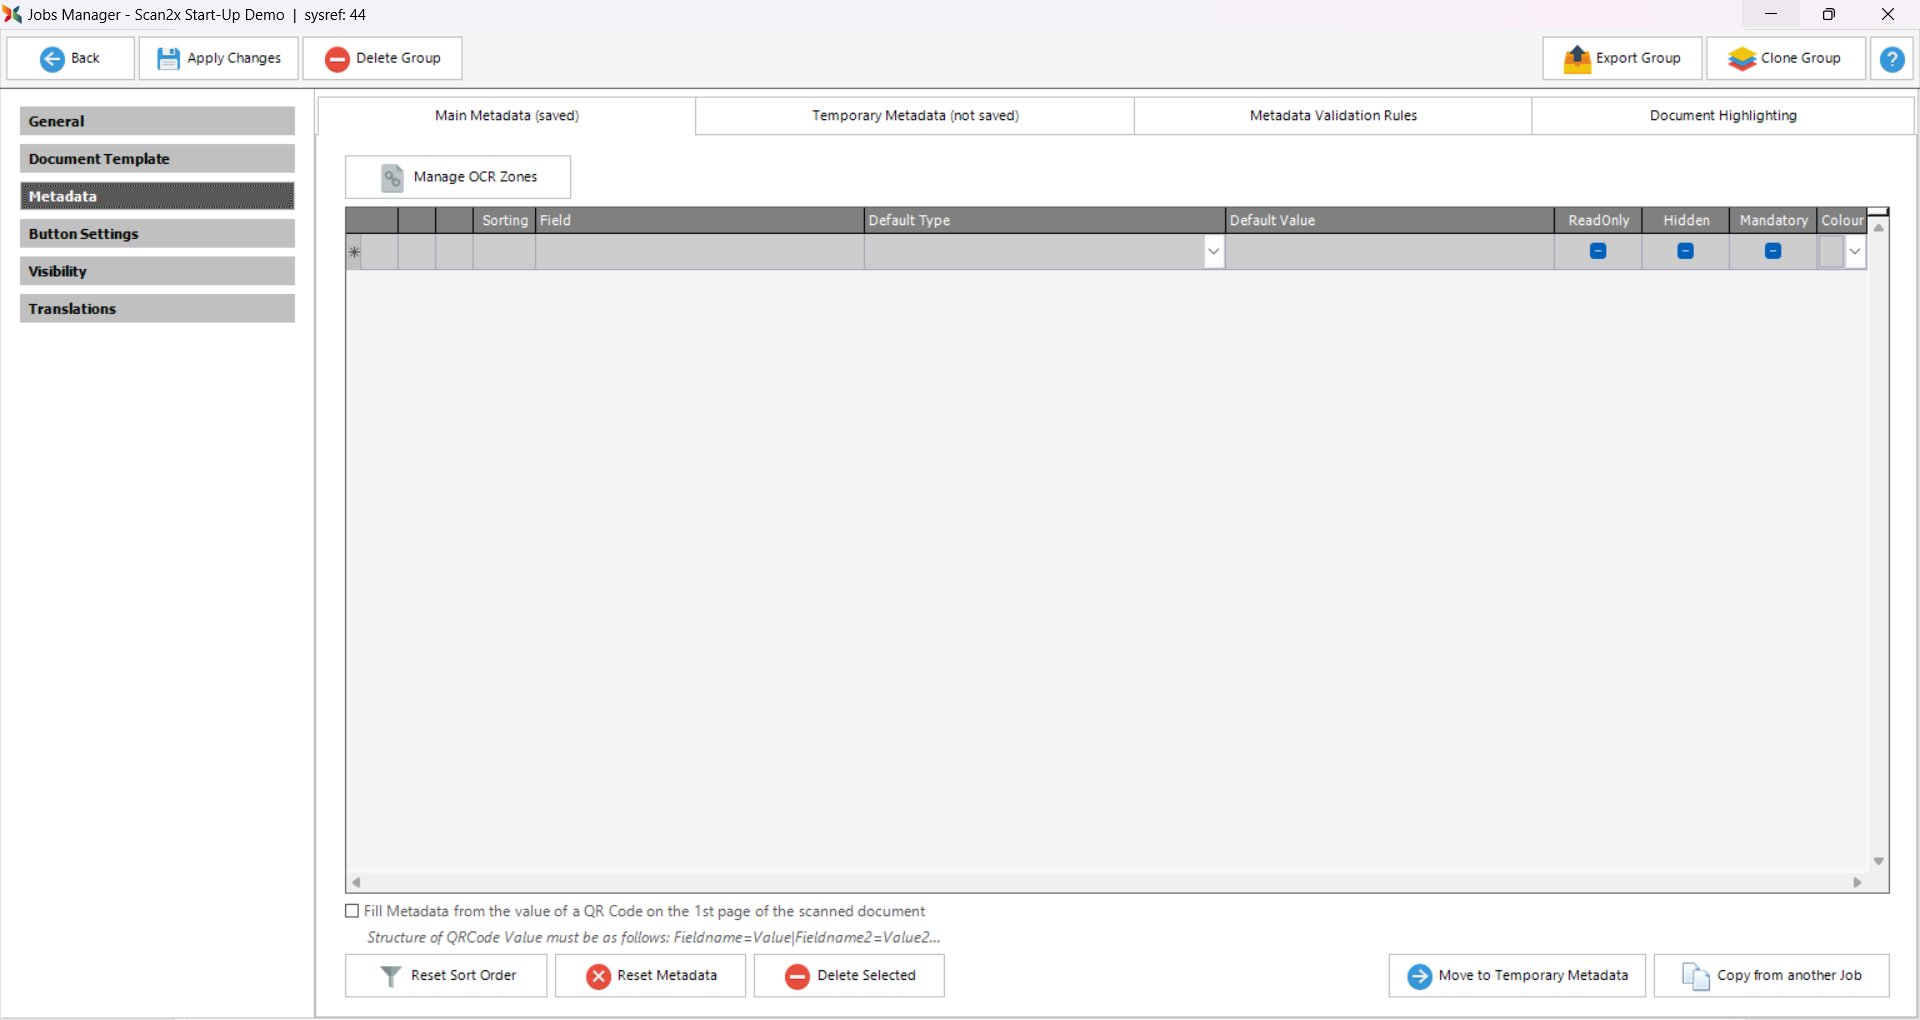The width and height of the screenshot is (1920, 1020).
Task: Toggle the ReadOnly checkbox in new row
Action: point(1597,252)
